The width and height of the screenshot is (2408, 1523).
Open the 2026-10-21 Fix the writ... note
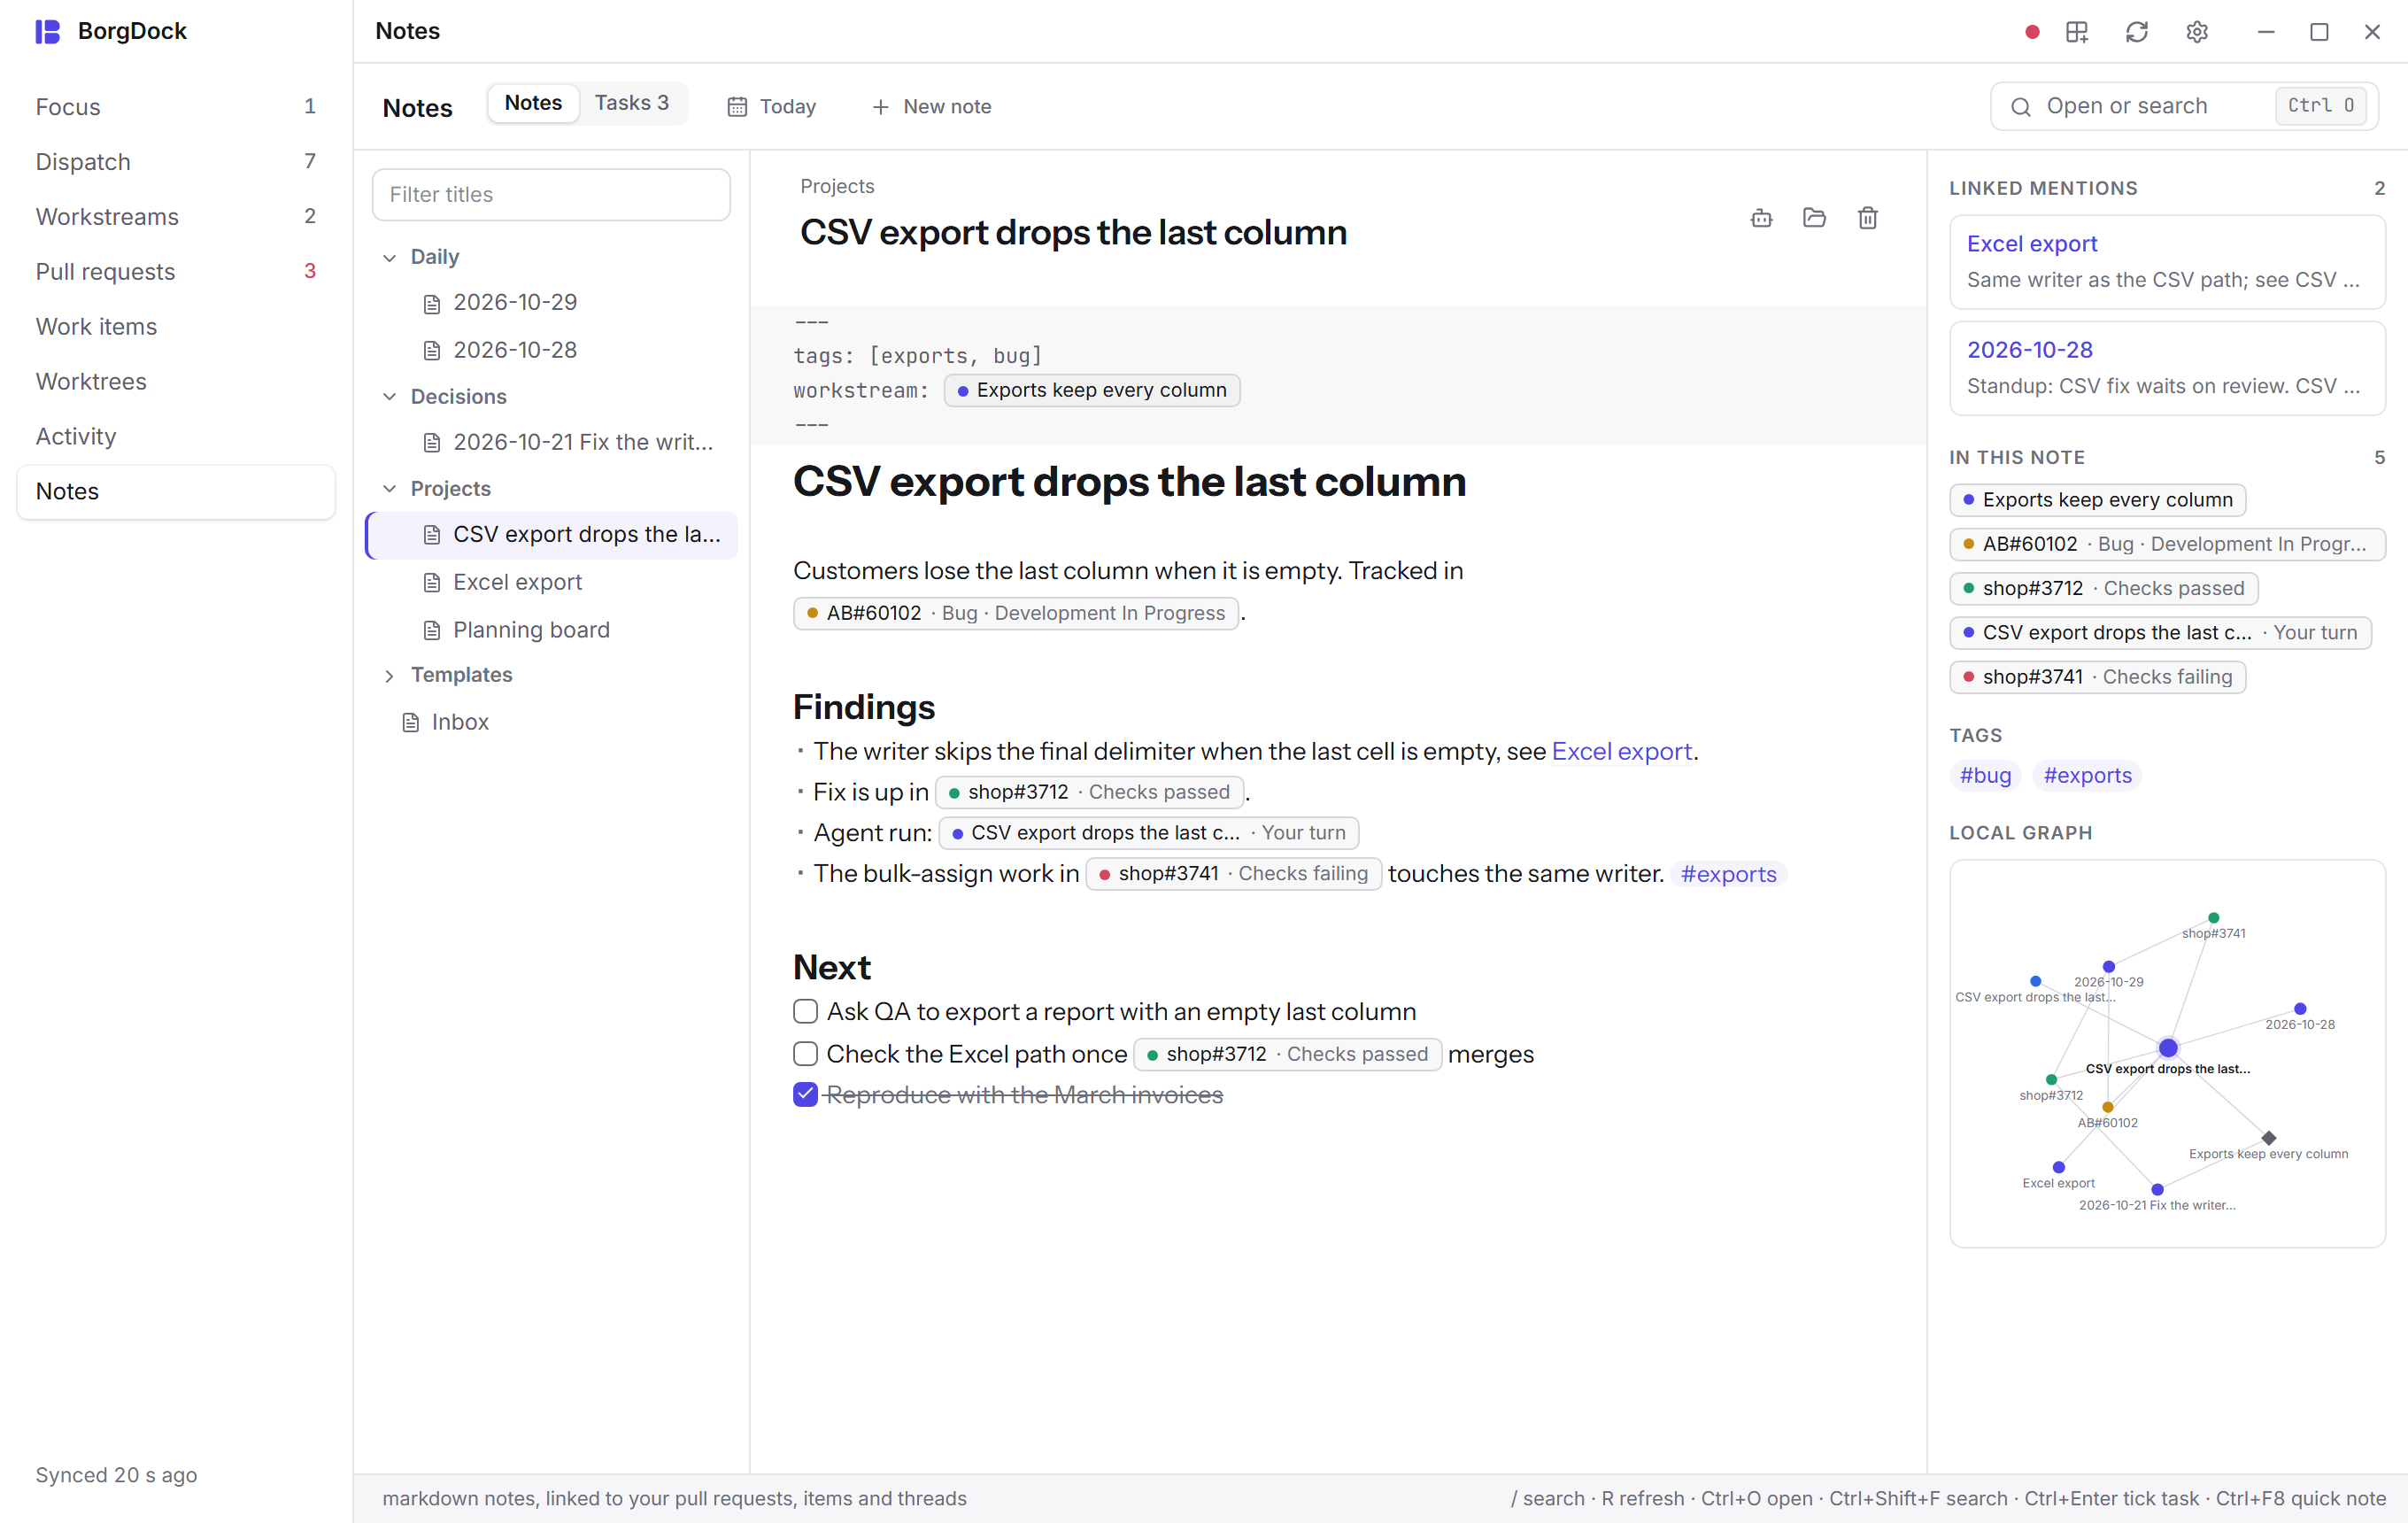[552, 442]
